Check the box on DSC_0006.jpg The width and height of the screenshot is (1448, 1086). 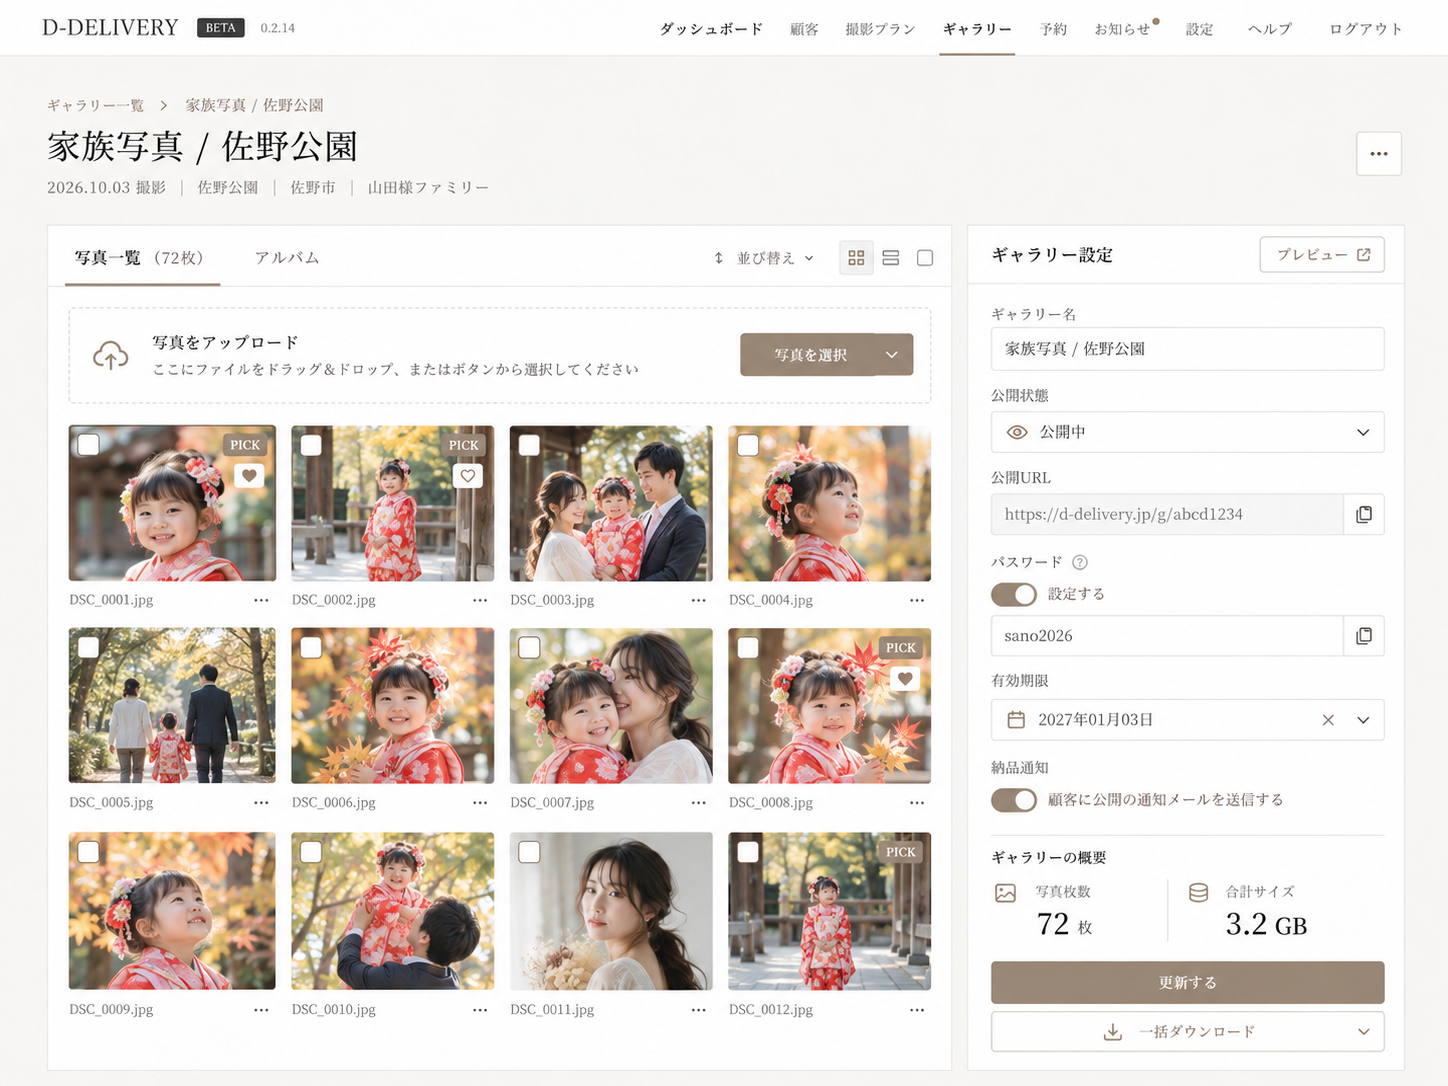pos(311,648)
